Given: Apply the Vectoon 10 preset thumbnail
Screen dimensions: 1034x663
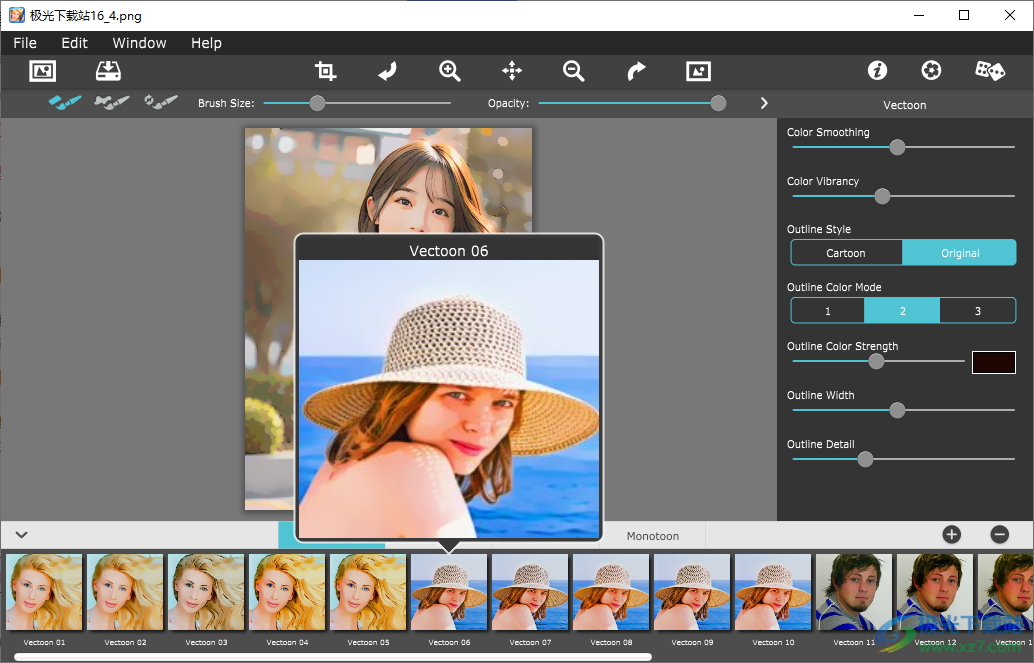Looking at the screenshot, I should coord(774,592).
